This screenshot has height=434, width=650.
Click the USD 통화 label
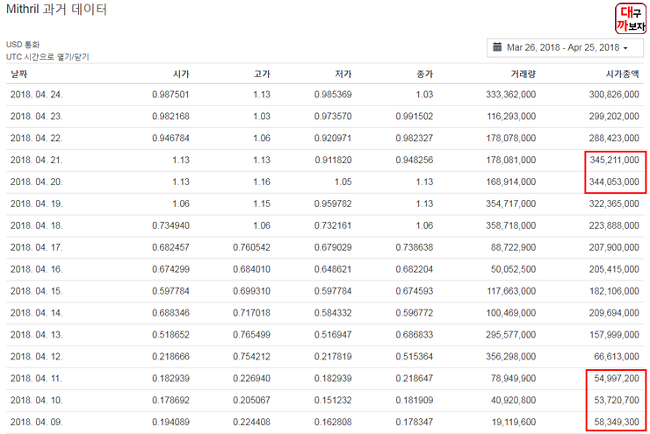[23, 44]
